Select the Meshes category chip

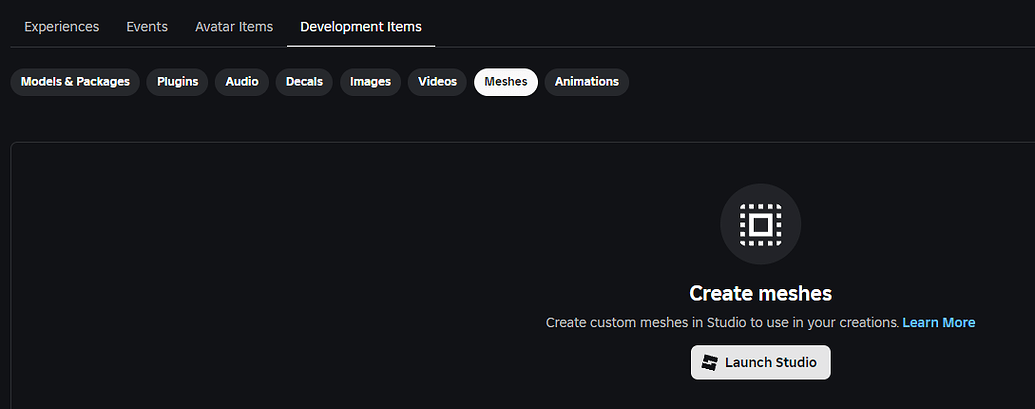(x=506, y=82)
